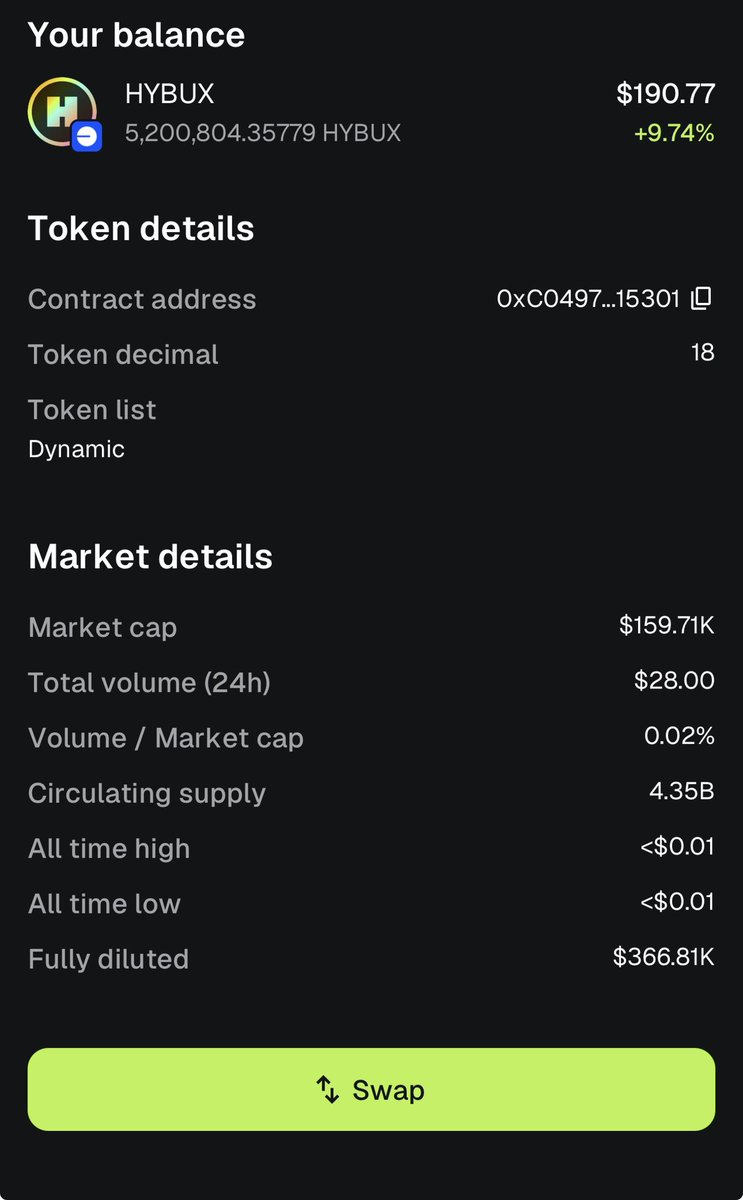Tap the HYBUX token logo
743x1200 pixels.
click(62, 111)
